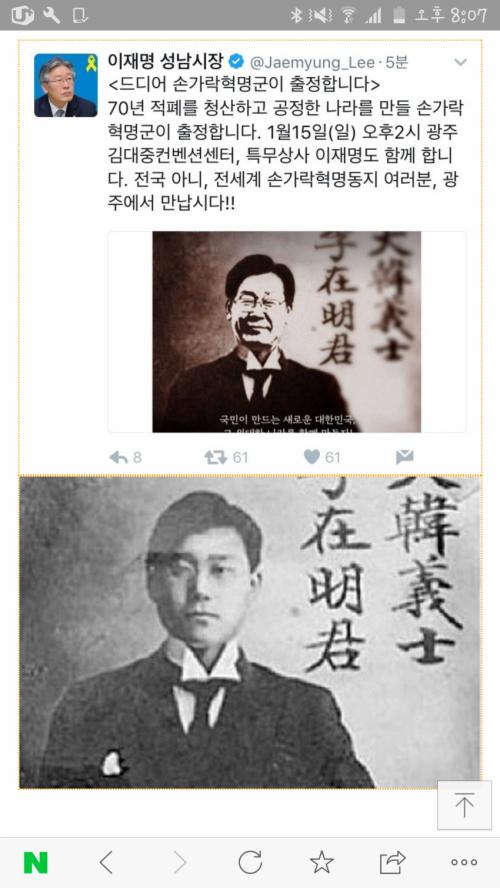Tap the tweet author's profile avatar

(66, 86)
